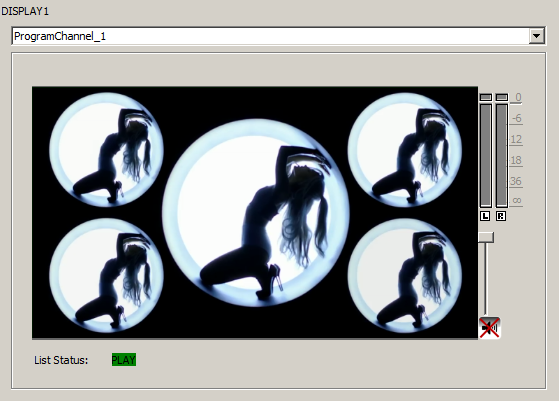
Task: Click the bottom-right circle in video preview
Action: [405, 276]
